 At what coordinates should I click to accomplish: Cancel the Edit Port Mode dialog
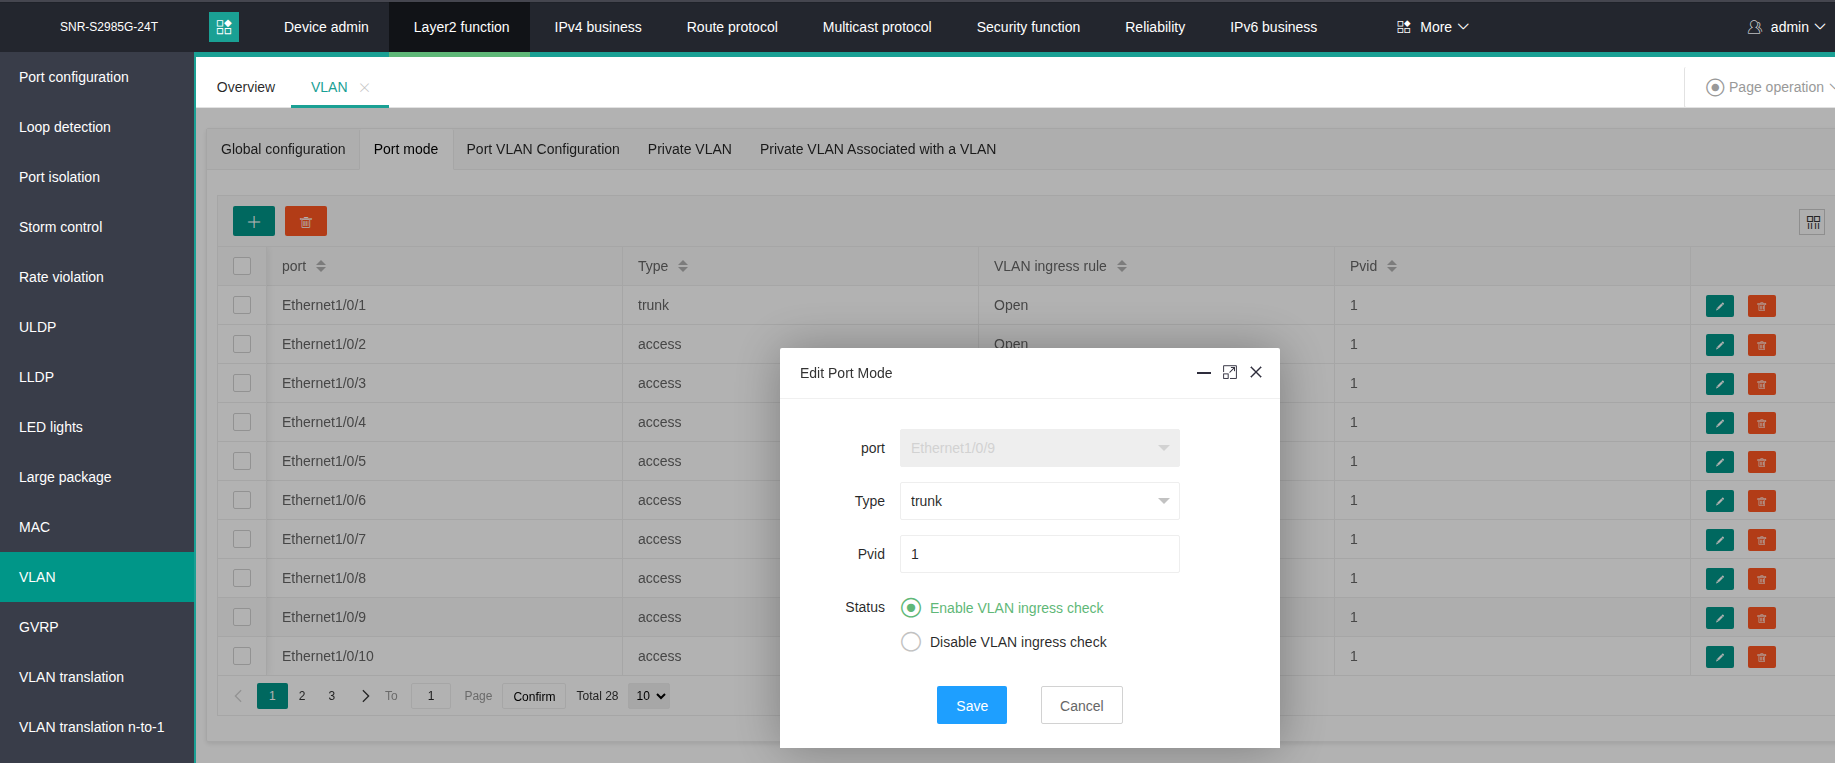pyautogui.click(x=1082, y=705)
